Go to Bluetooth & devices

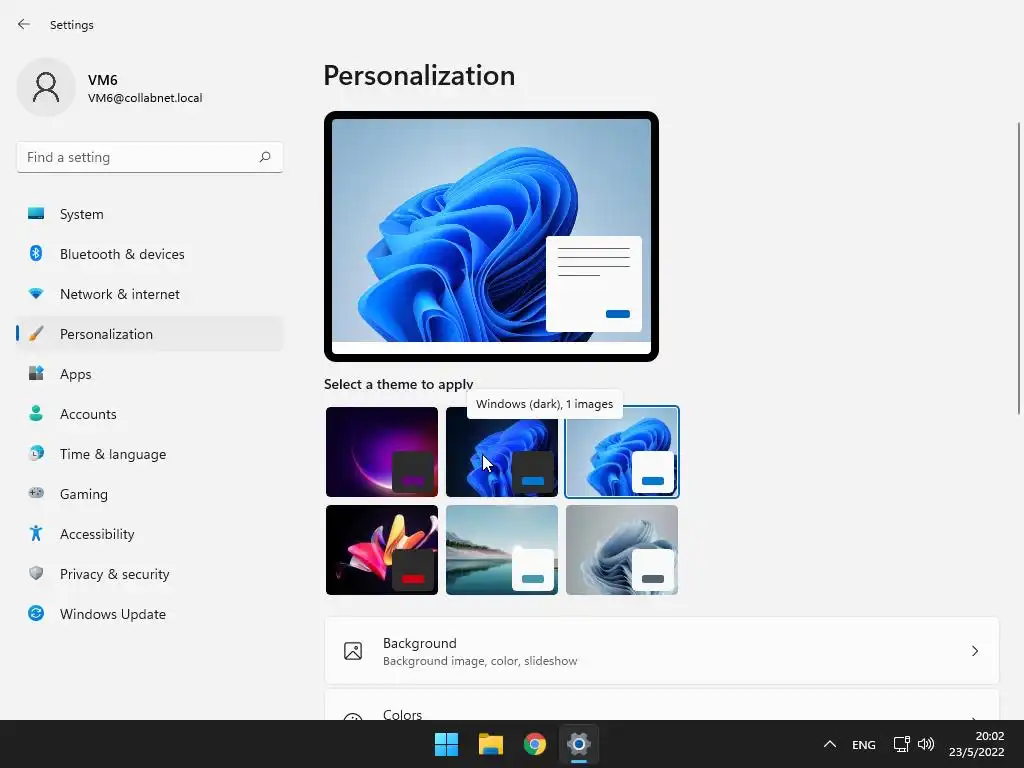coord(150,254)
